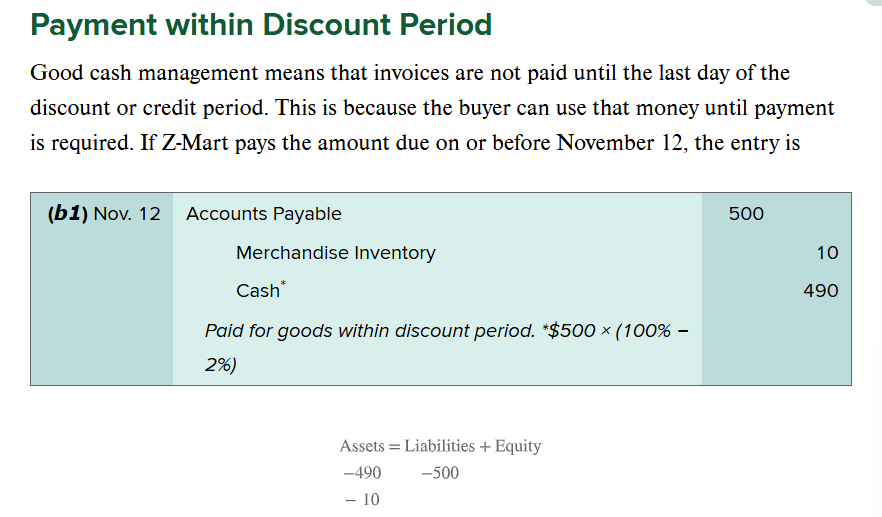Click the asterisk footnote marker beside Cash
882x517 pixels.
coord(283,284)
